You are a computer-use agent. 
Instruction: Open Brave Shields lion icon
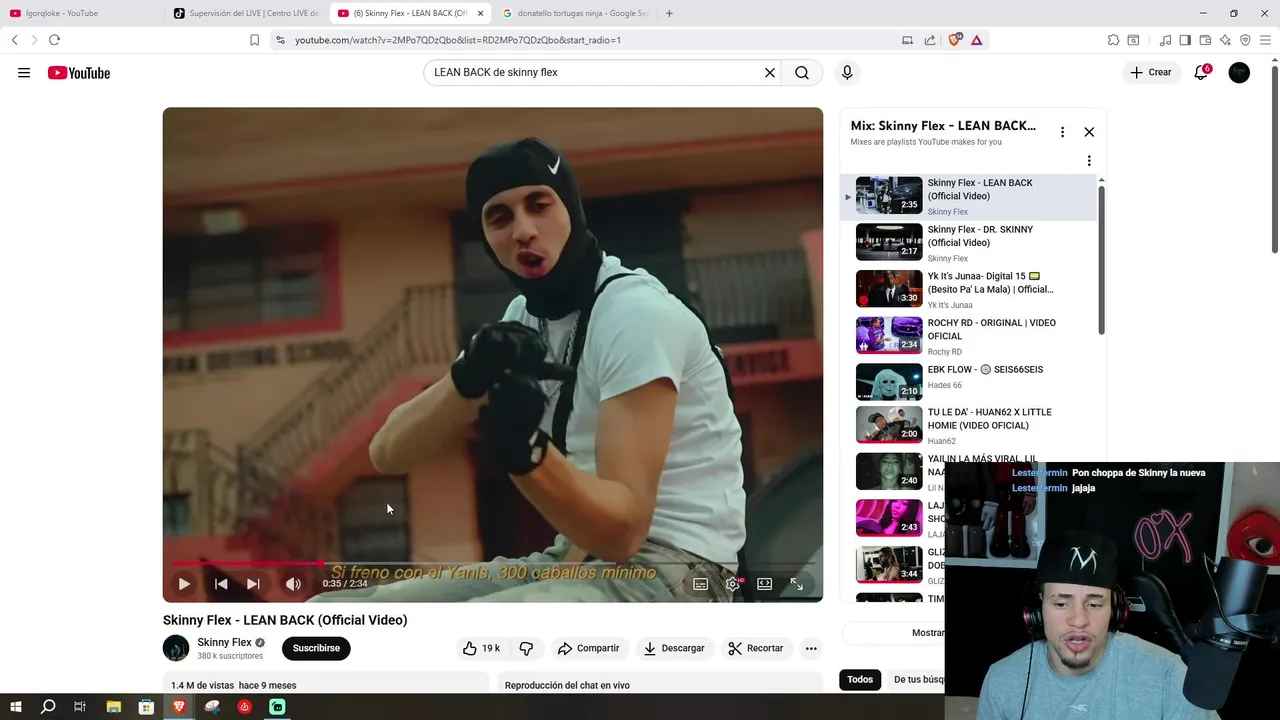pos(955,40)
